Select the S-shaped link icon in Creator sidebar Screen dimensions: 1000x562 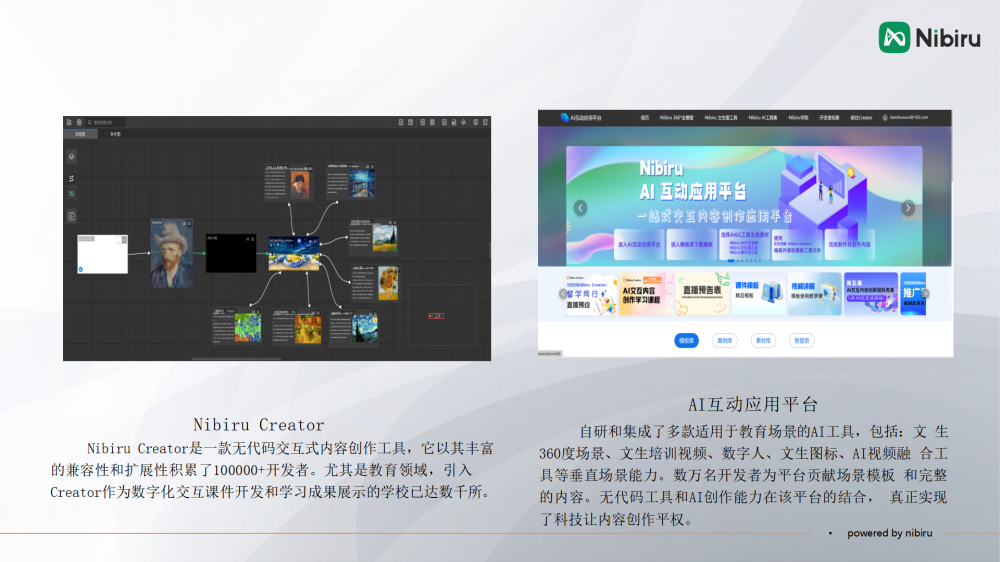coord(71,179)
